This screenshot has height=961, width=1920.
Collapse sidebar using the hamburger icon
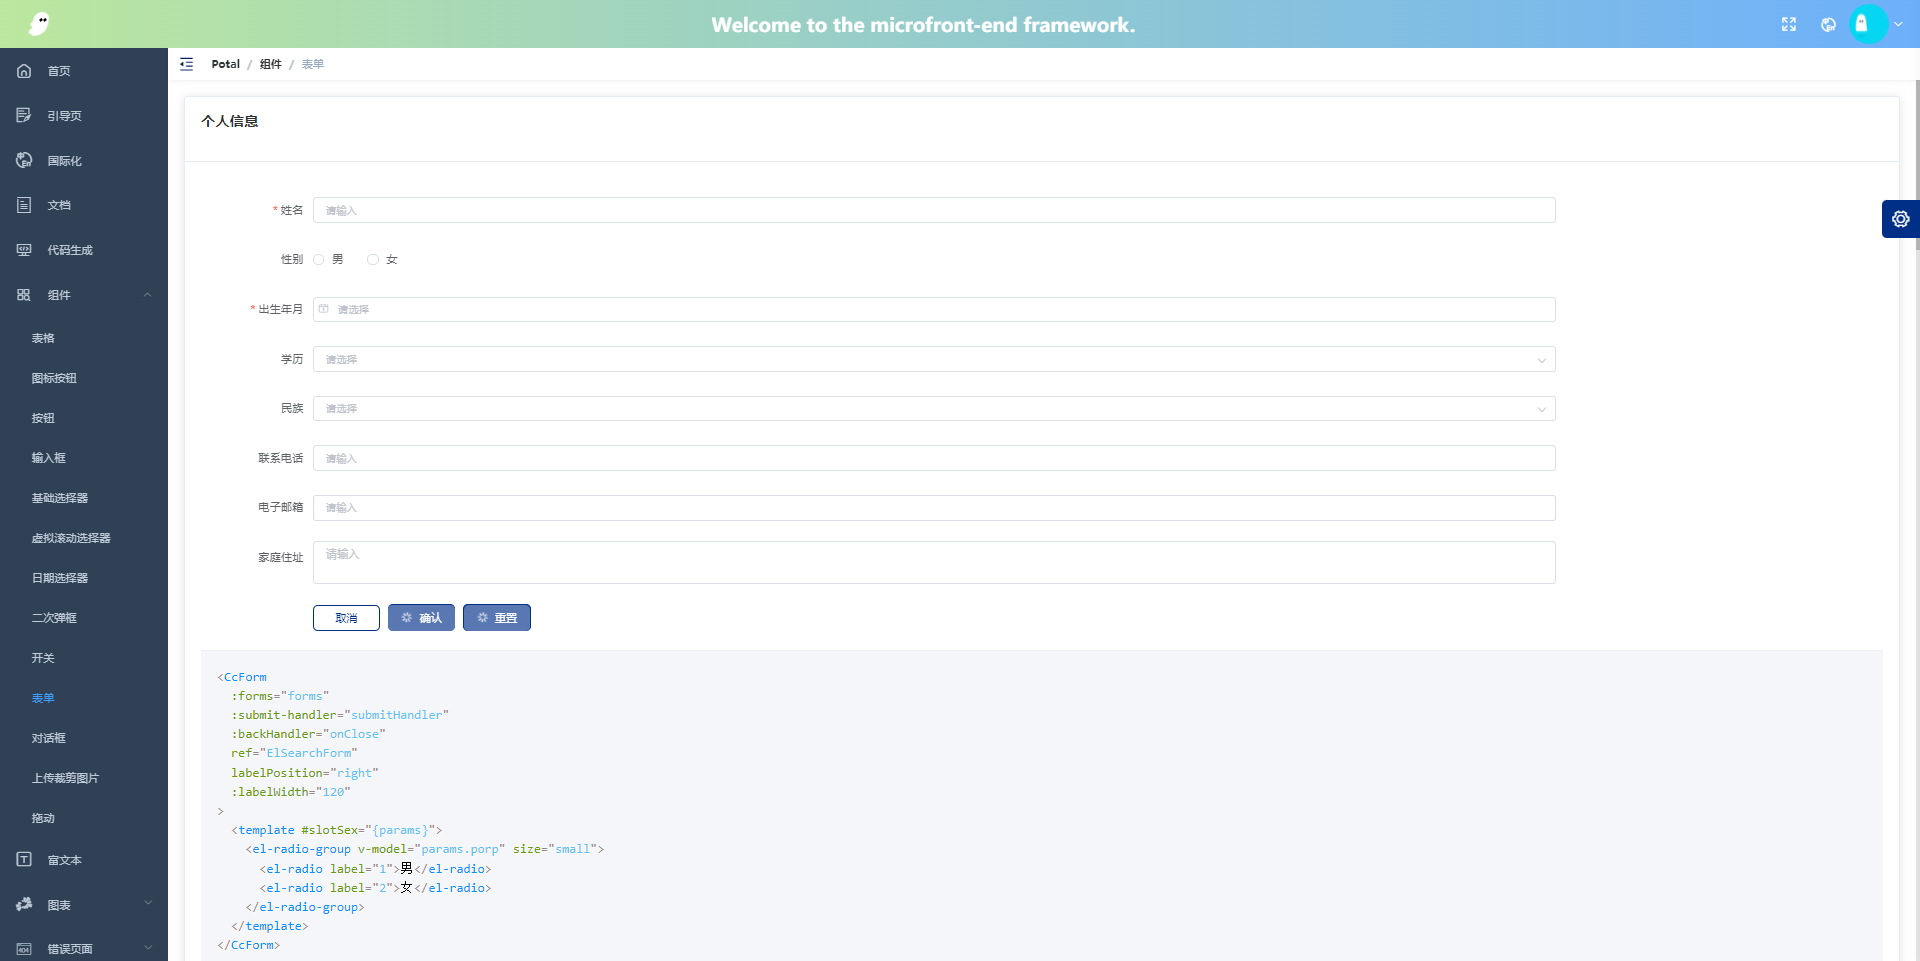coord(187,64)
